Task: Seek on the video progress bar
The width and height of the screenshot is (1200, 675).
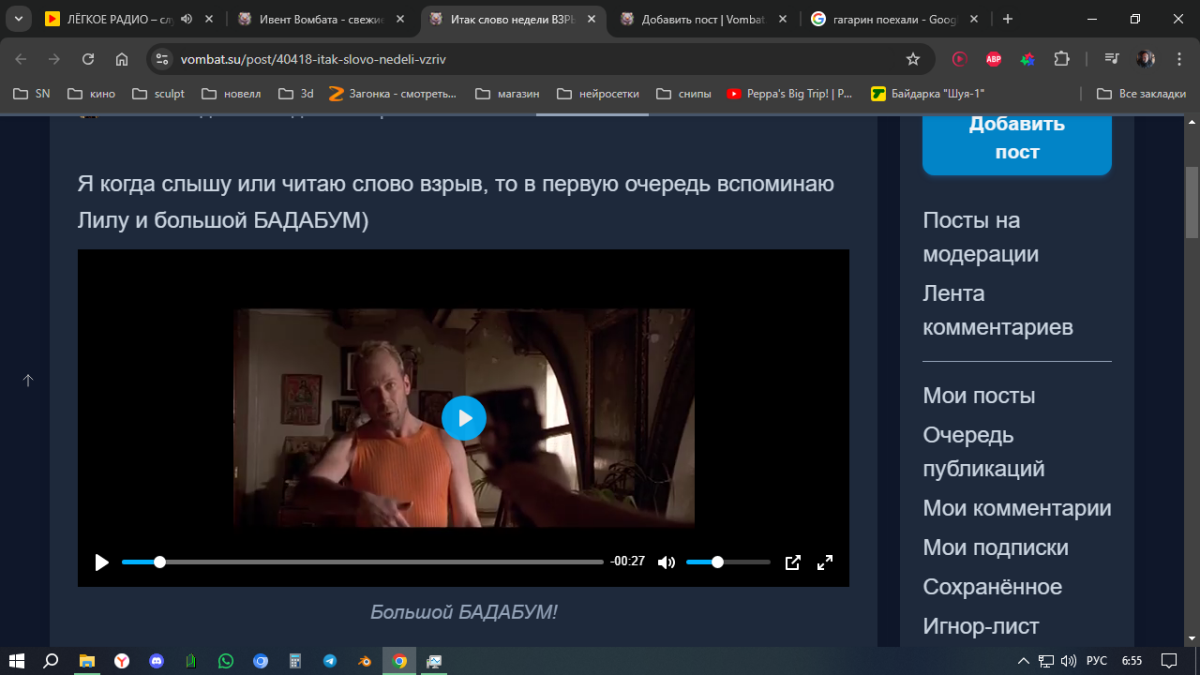Action: tap(363, 562)
